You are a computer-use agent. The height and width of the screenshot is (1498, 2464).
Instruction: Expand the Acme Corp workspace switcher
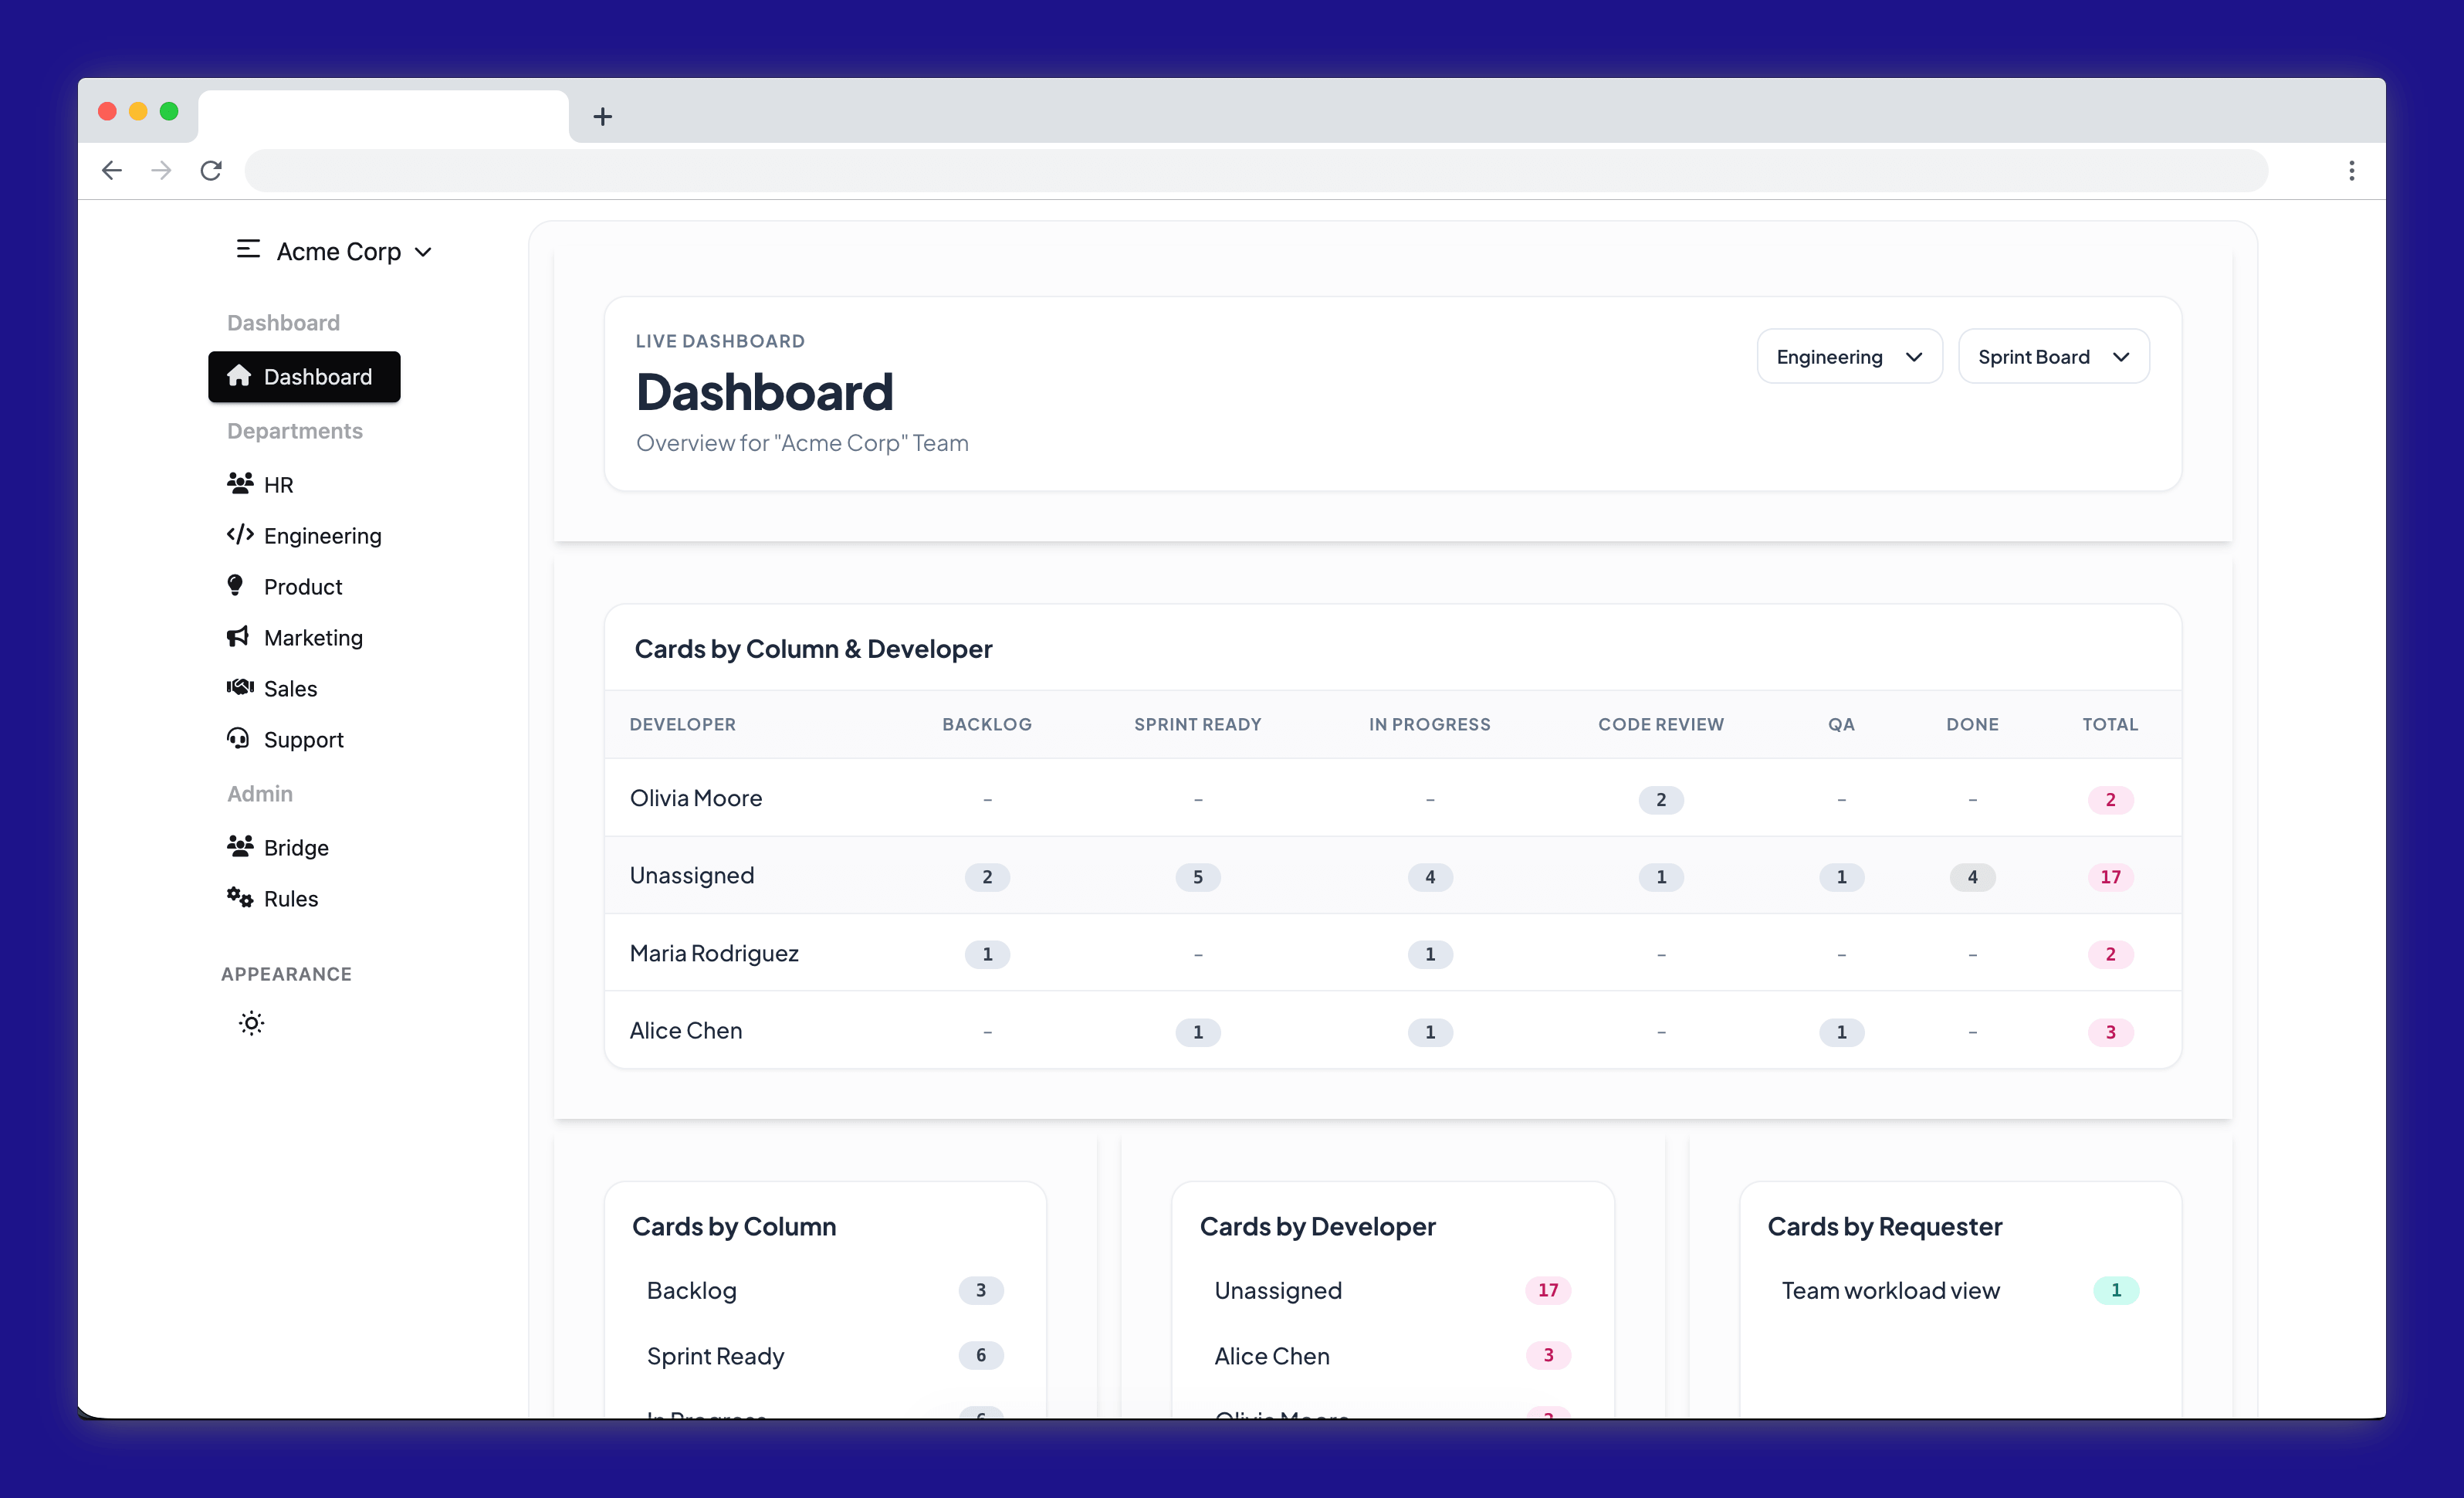click(424, 252)
